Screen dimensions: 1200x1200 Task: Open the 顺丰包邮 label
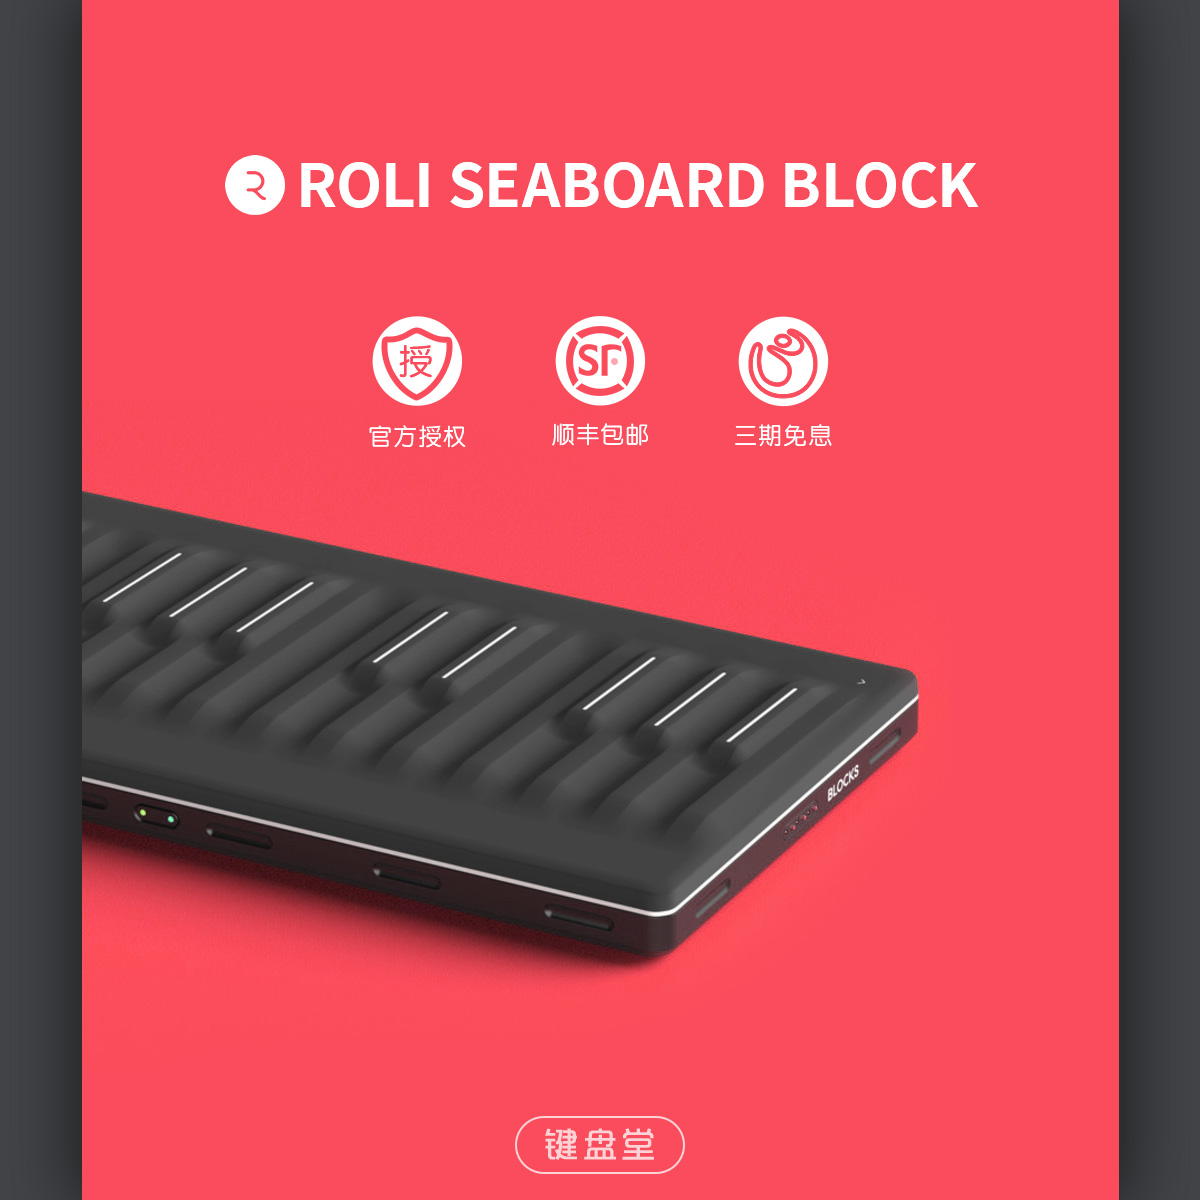[600, 435]
